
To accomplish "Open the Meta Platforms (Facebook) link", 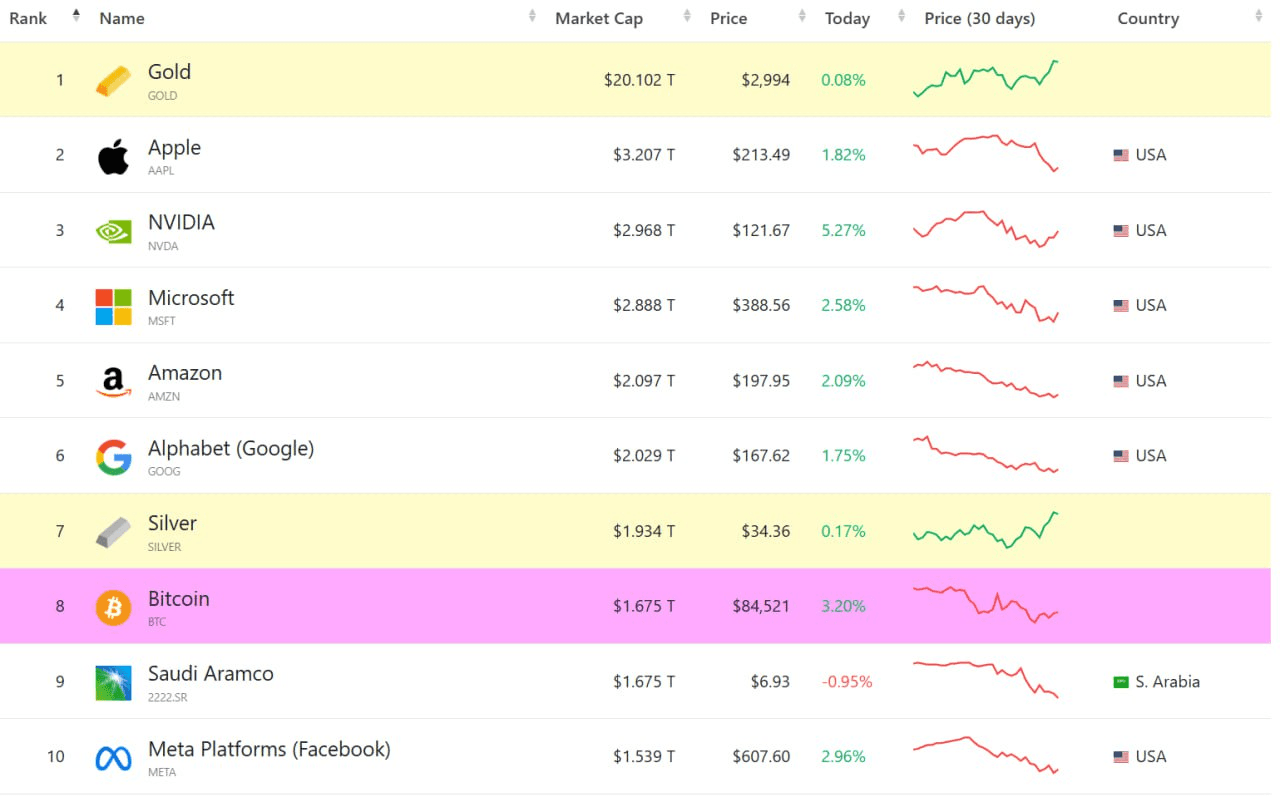I will point(269,749).
